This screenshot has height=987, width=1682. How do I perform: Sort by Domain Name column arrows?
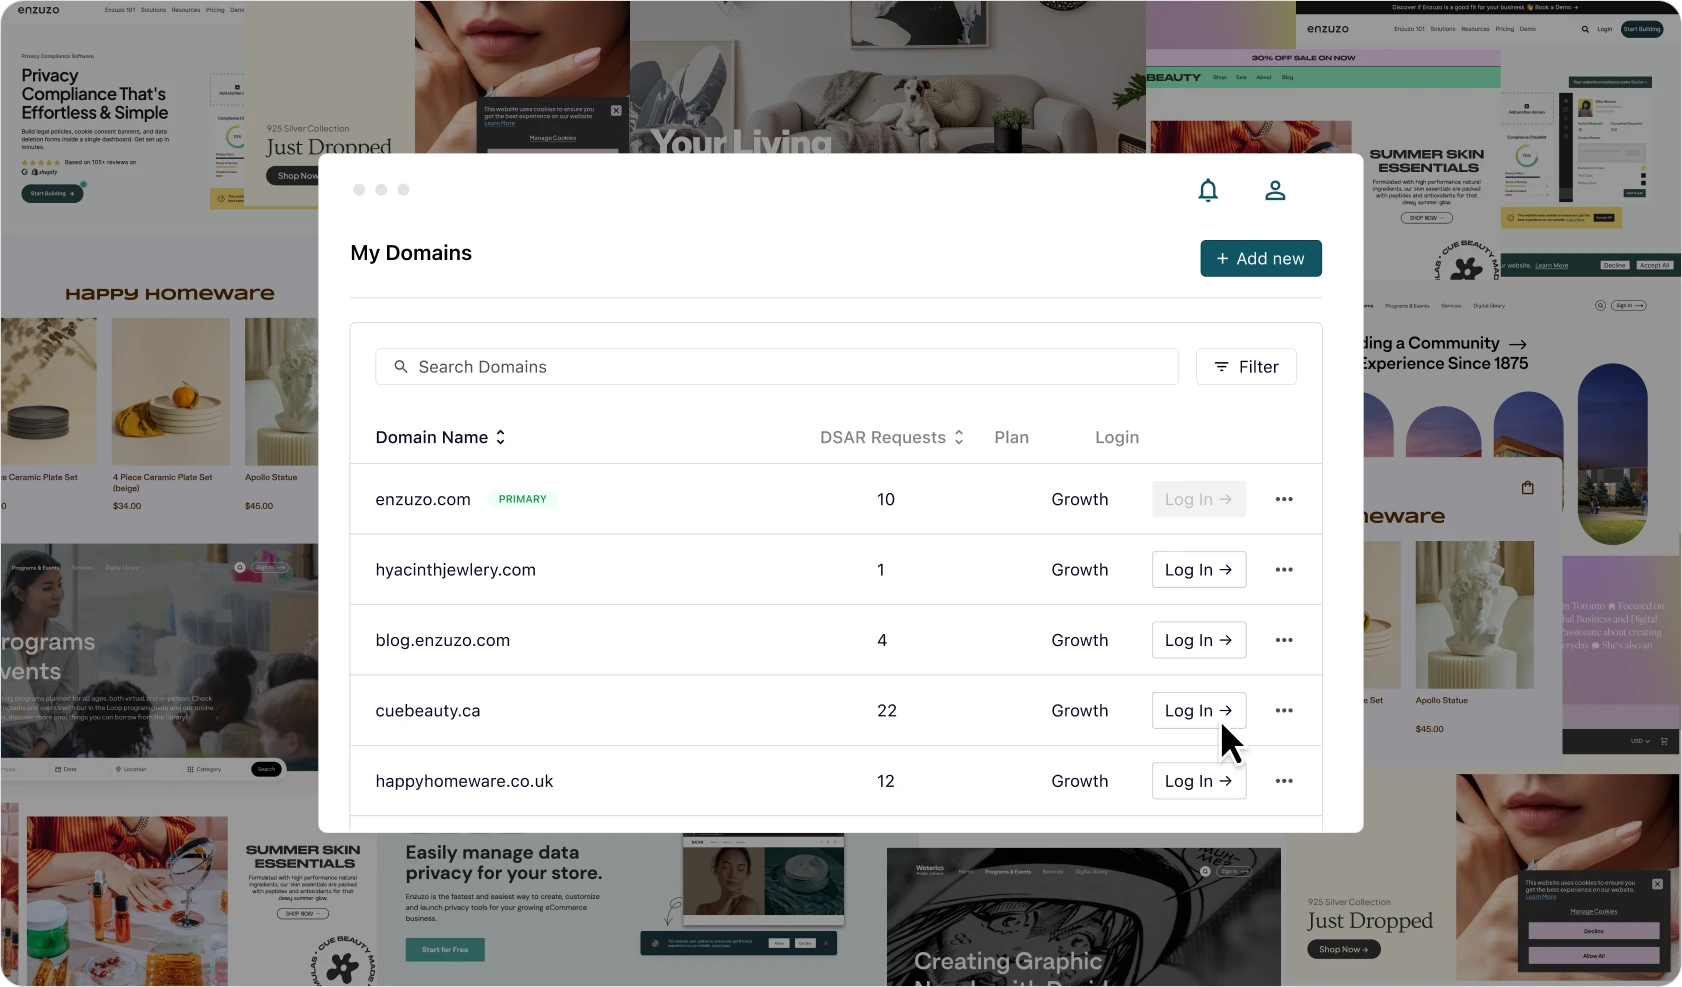pyautogui.click(x=500, y=437)
